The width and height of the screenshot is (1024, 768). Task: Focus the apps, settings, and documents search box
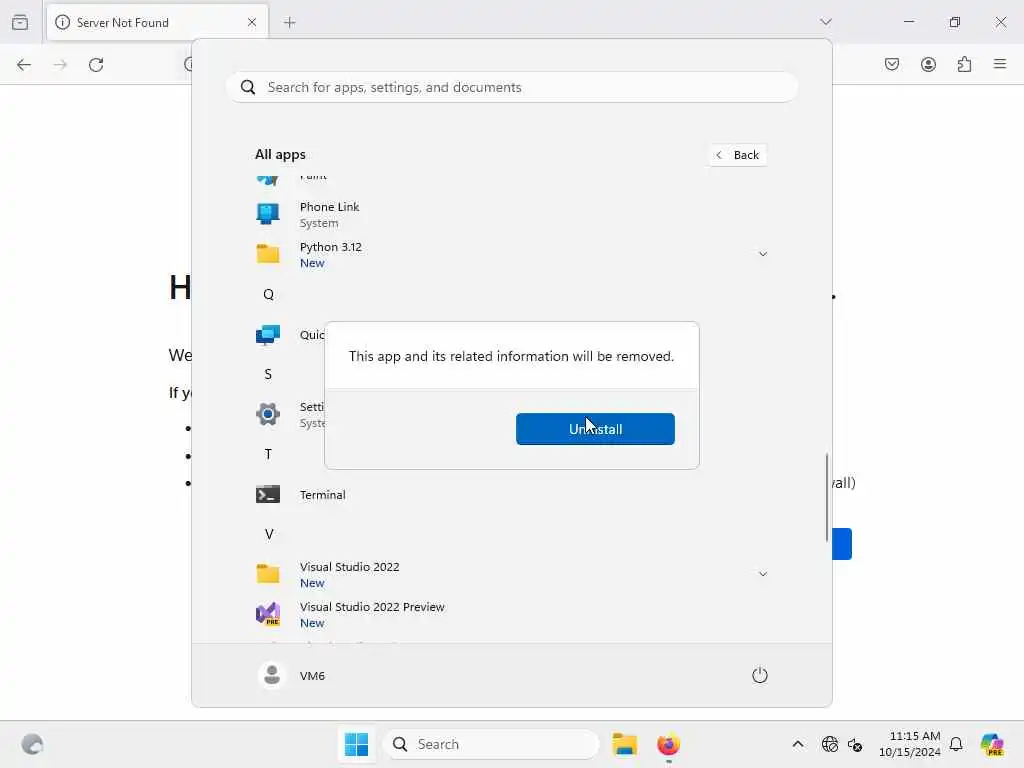pyautogui.click(x=512, y=87)
